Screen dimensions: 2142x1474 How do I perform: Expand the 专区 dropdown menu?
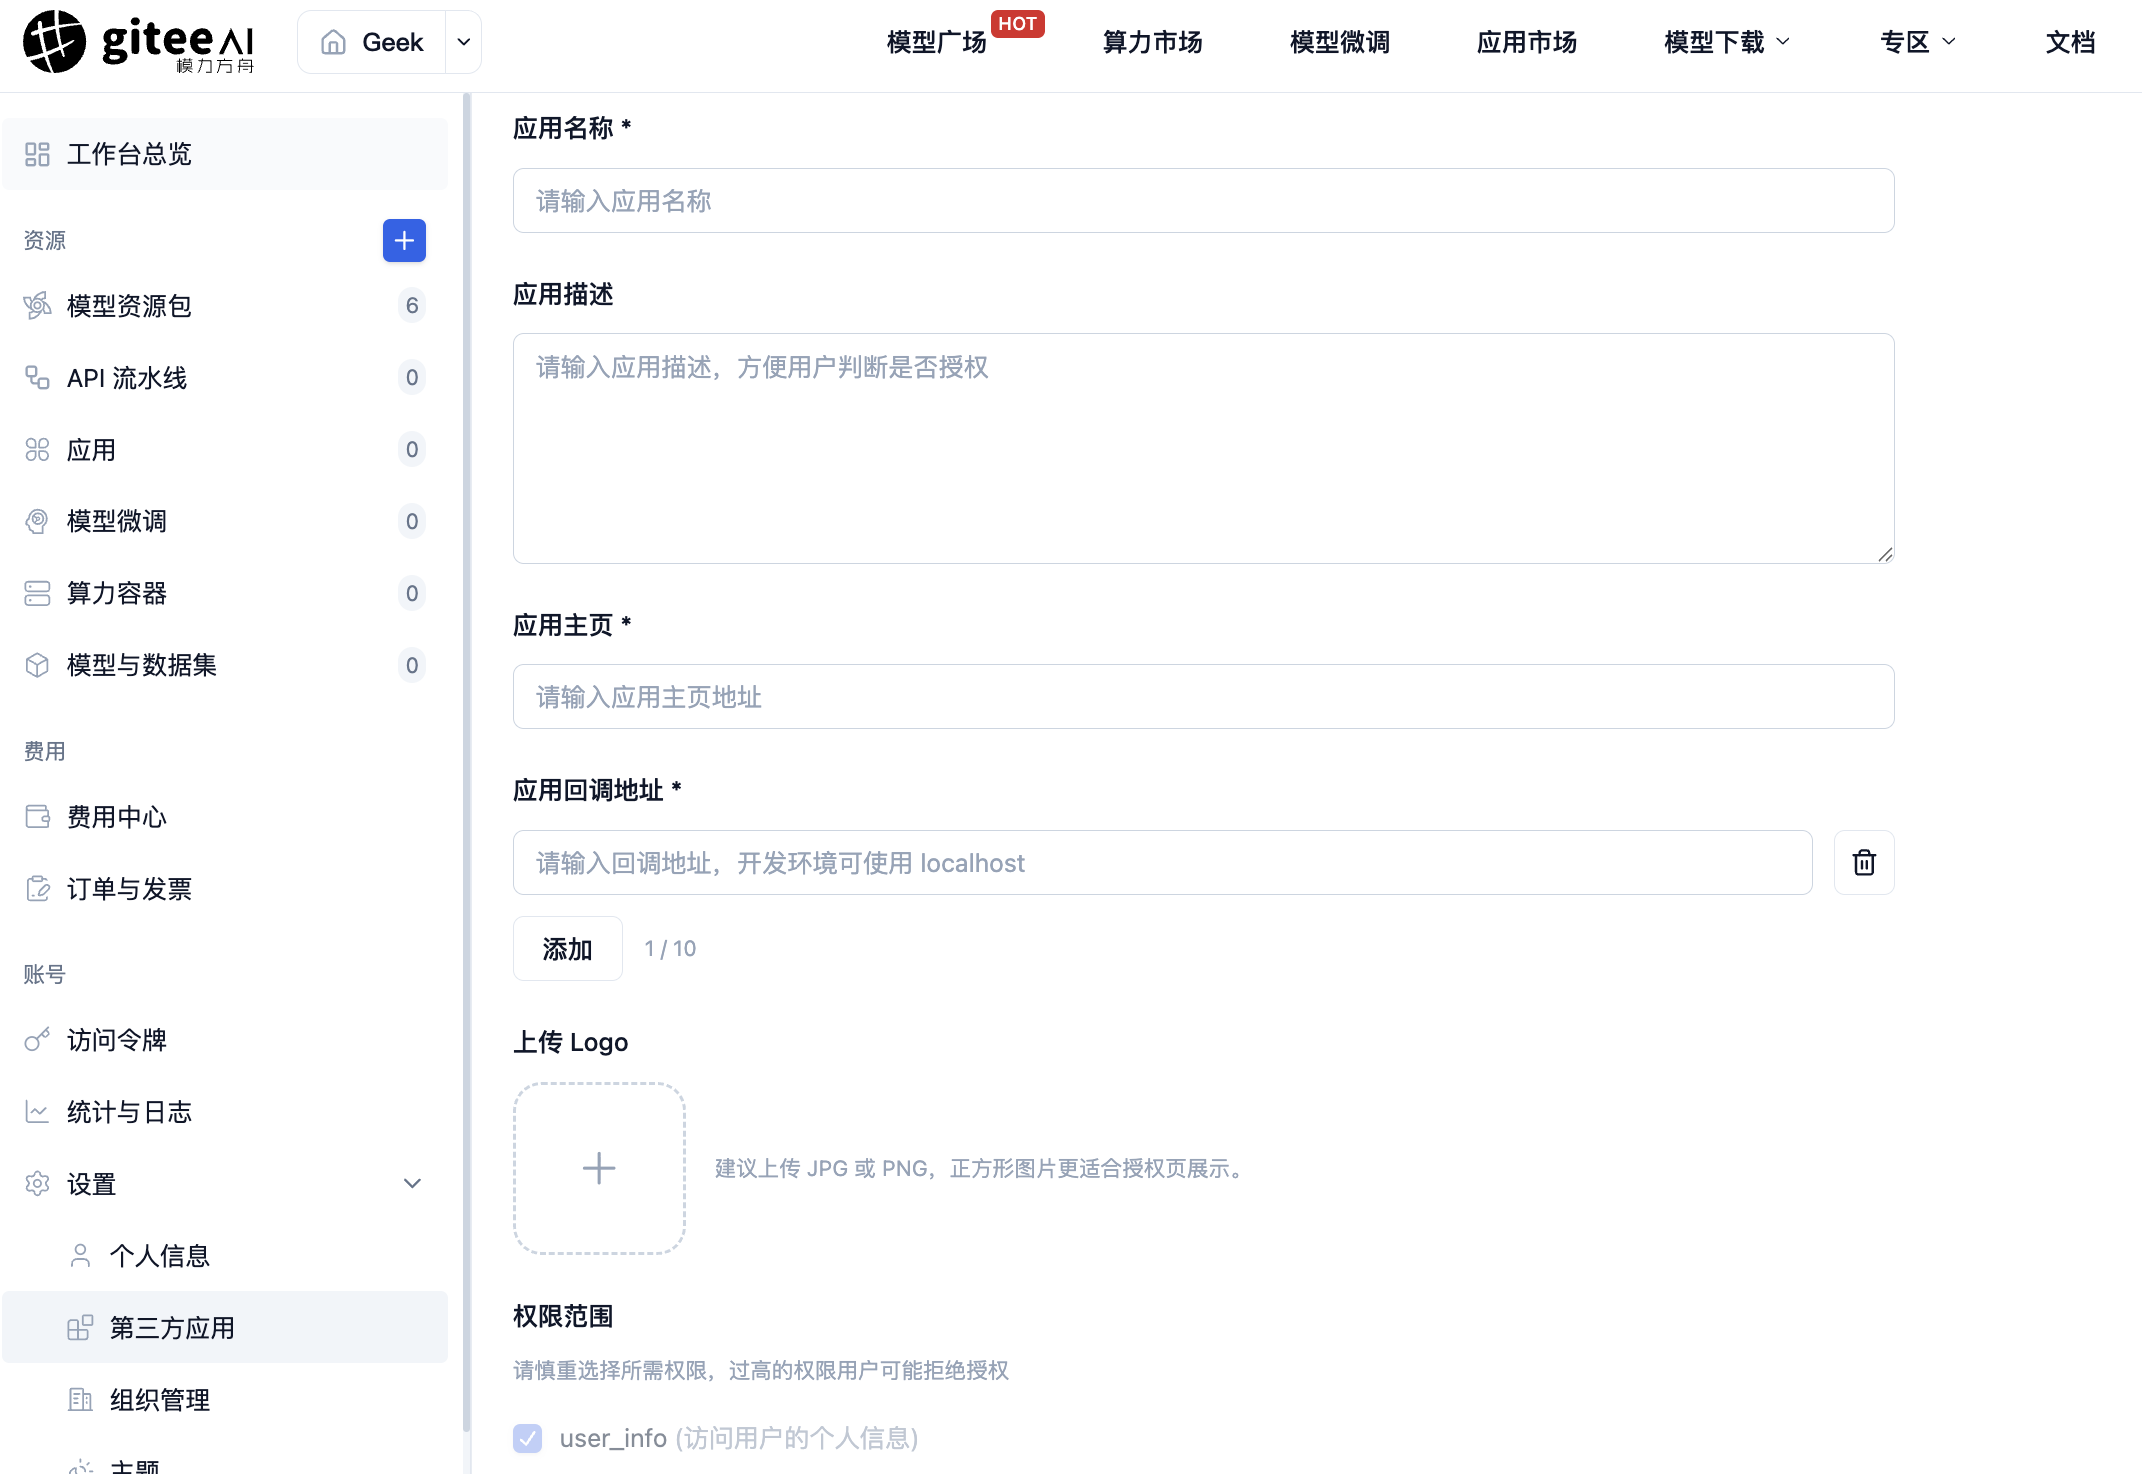tap(1917, 42)
